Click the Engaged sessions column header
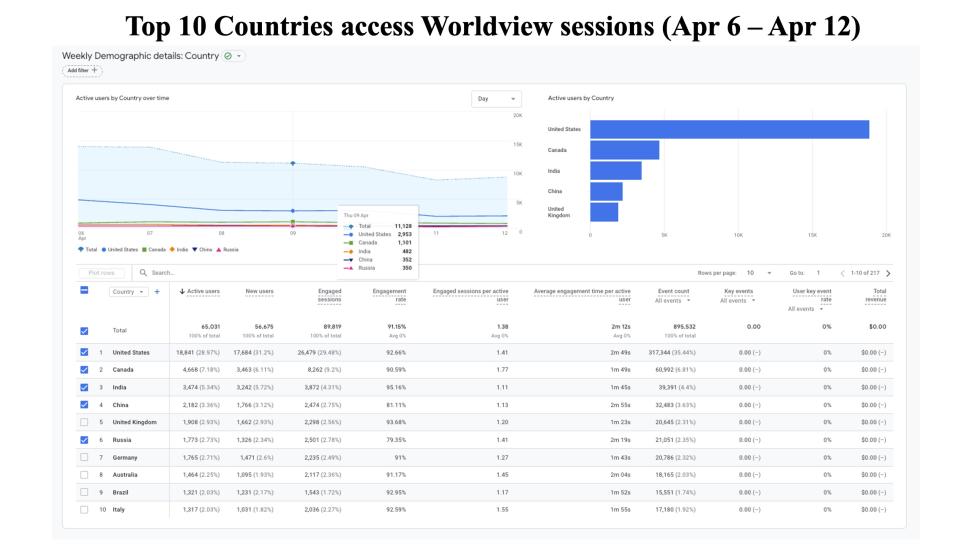Screen dimensions: 972x547 (x=329, y=295)
